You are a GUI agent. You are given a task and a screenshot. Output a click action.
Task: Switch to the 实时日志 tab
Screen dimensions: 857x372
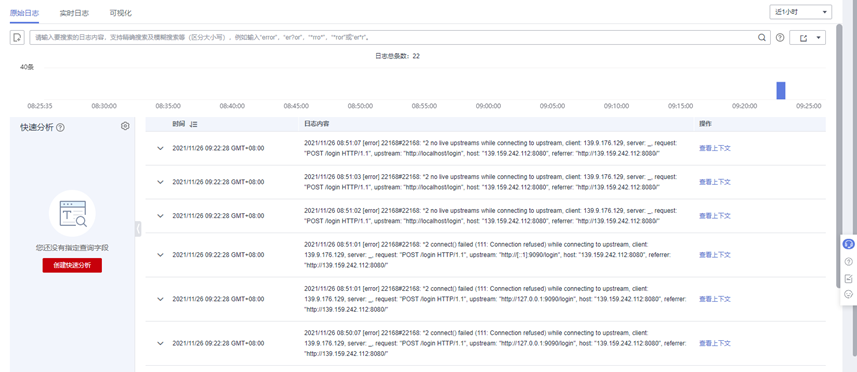click(x=74, y=13)
